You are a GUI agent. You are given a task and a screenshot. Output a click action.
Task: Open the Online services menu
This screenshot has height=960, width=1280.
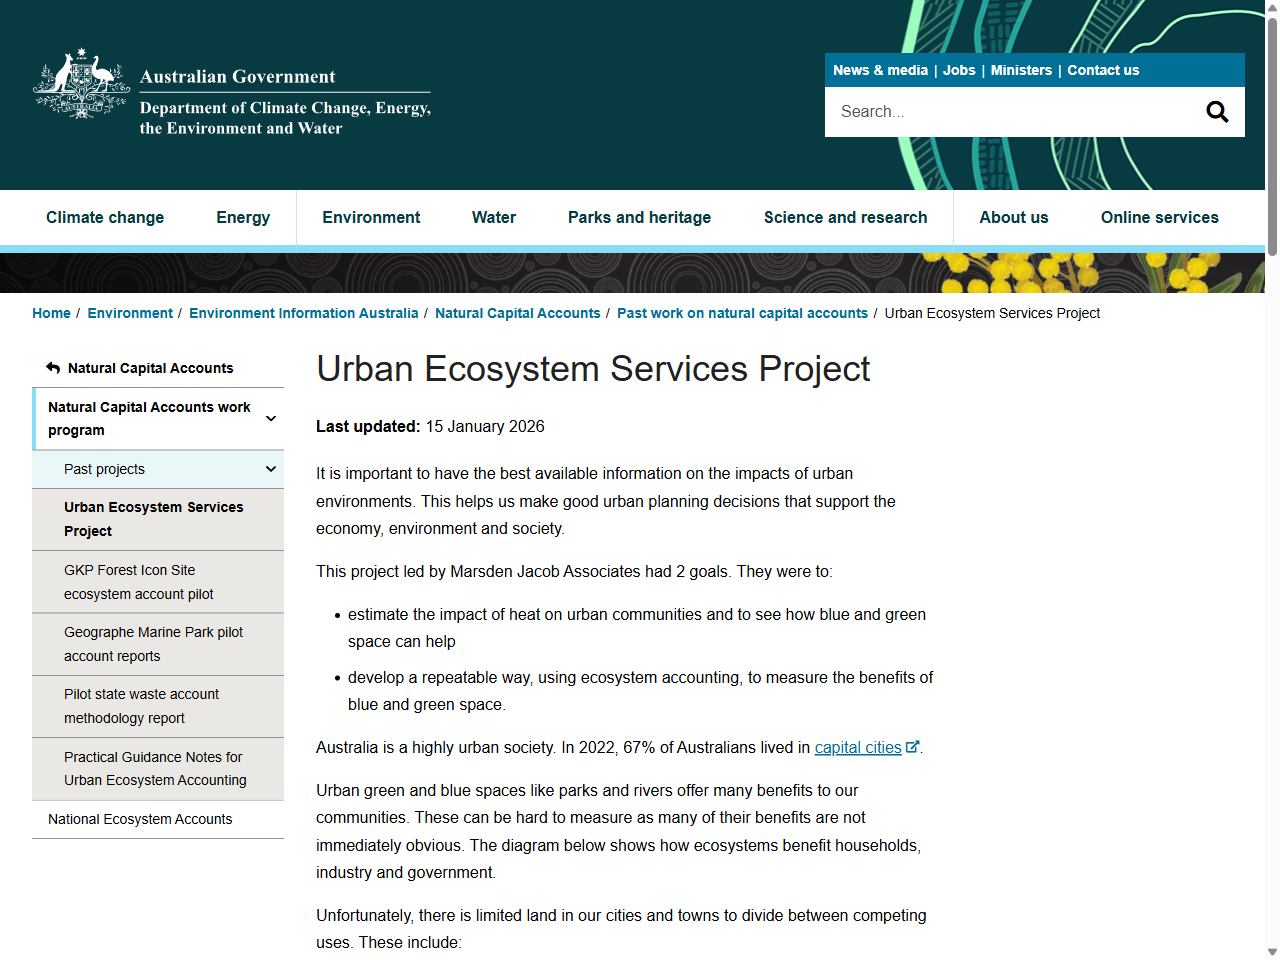pyautogui.click(x=1159, y=217)
